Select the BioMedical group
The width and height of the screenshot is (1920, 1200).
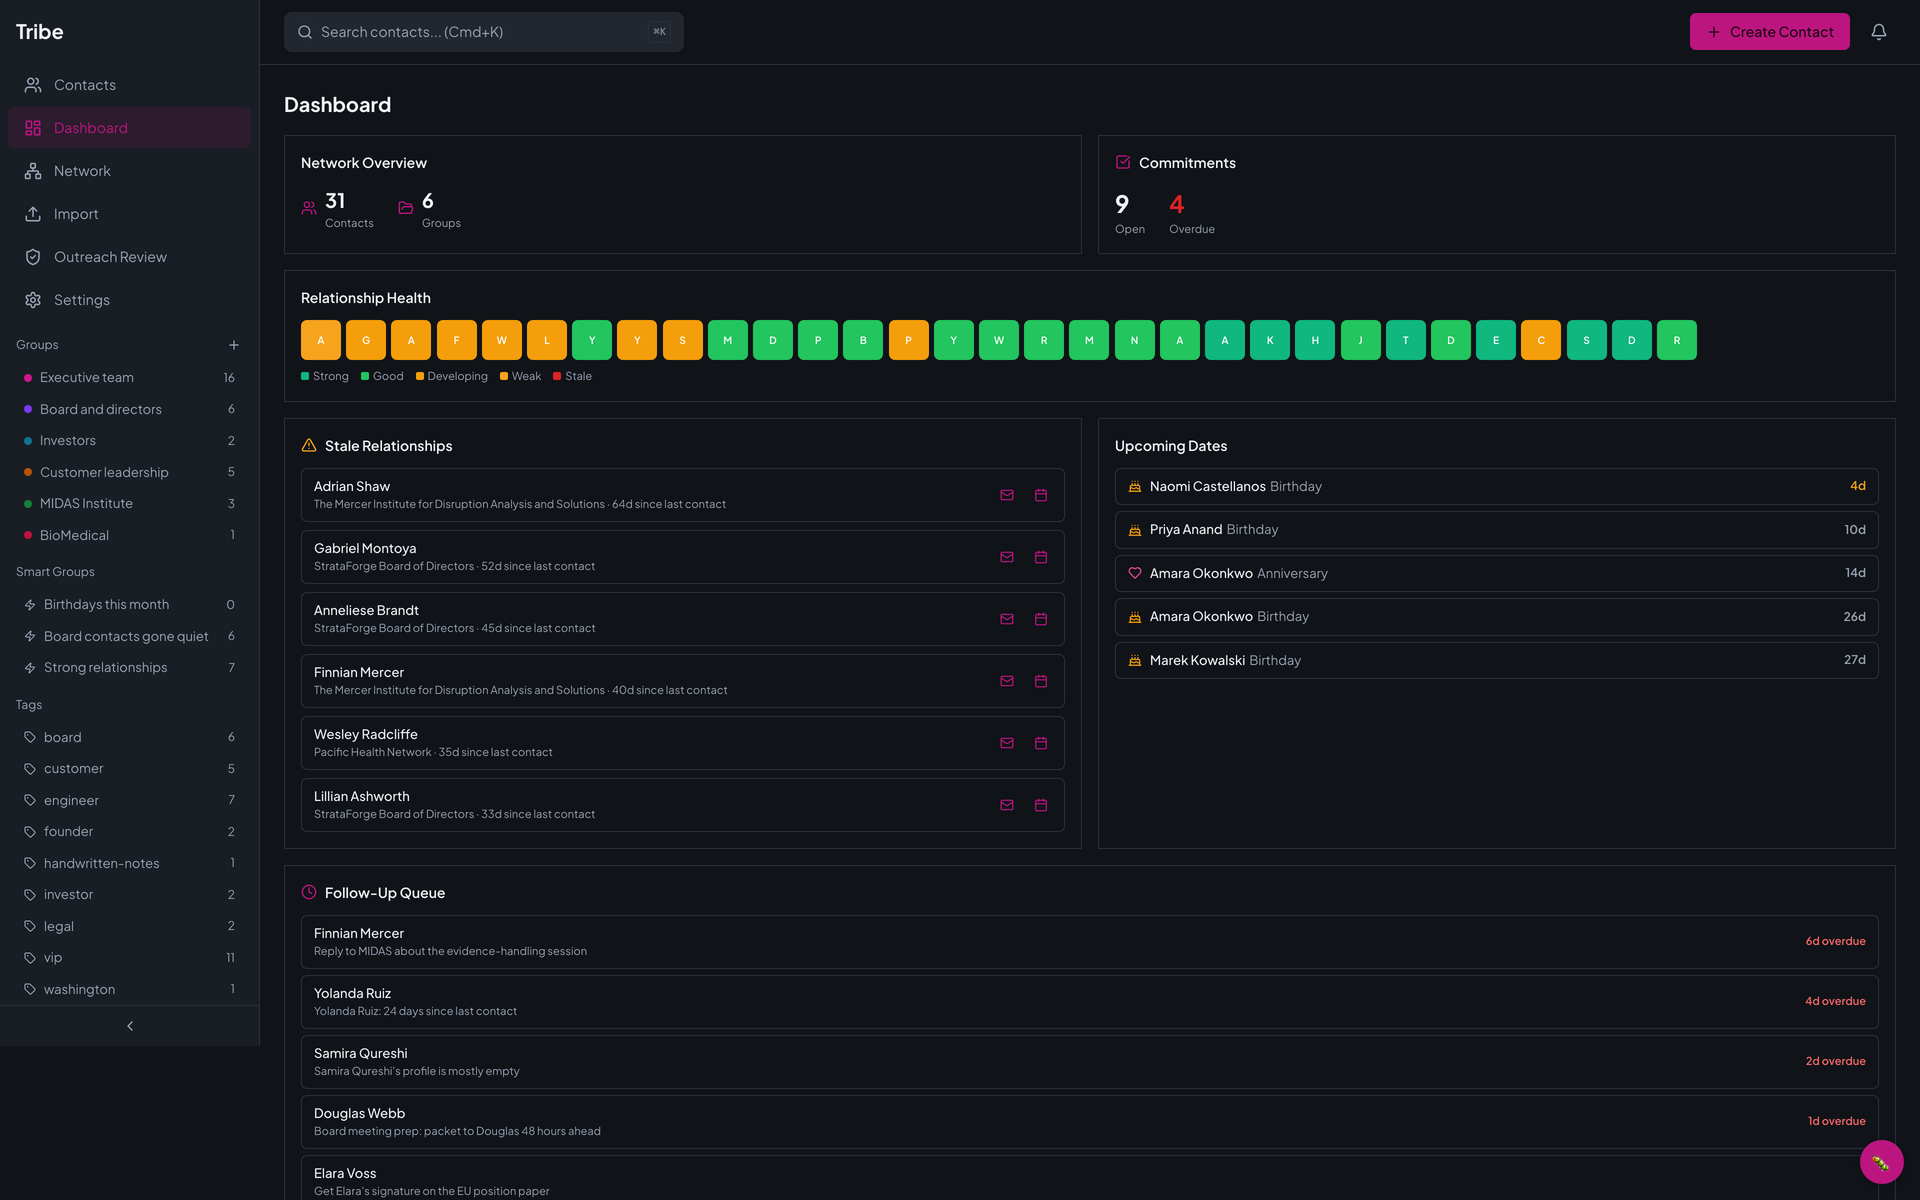(x=129, y=535)
